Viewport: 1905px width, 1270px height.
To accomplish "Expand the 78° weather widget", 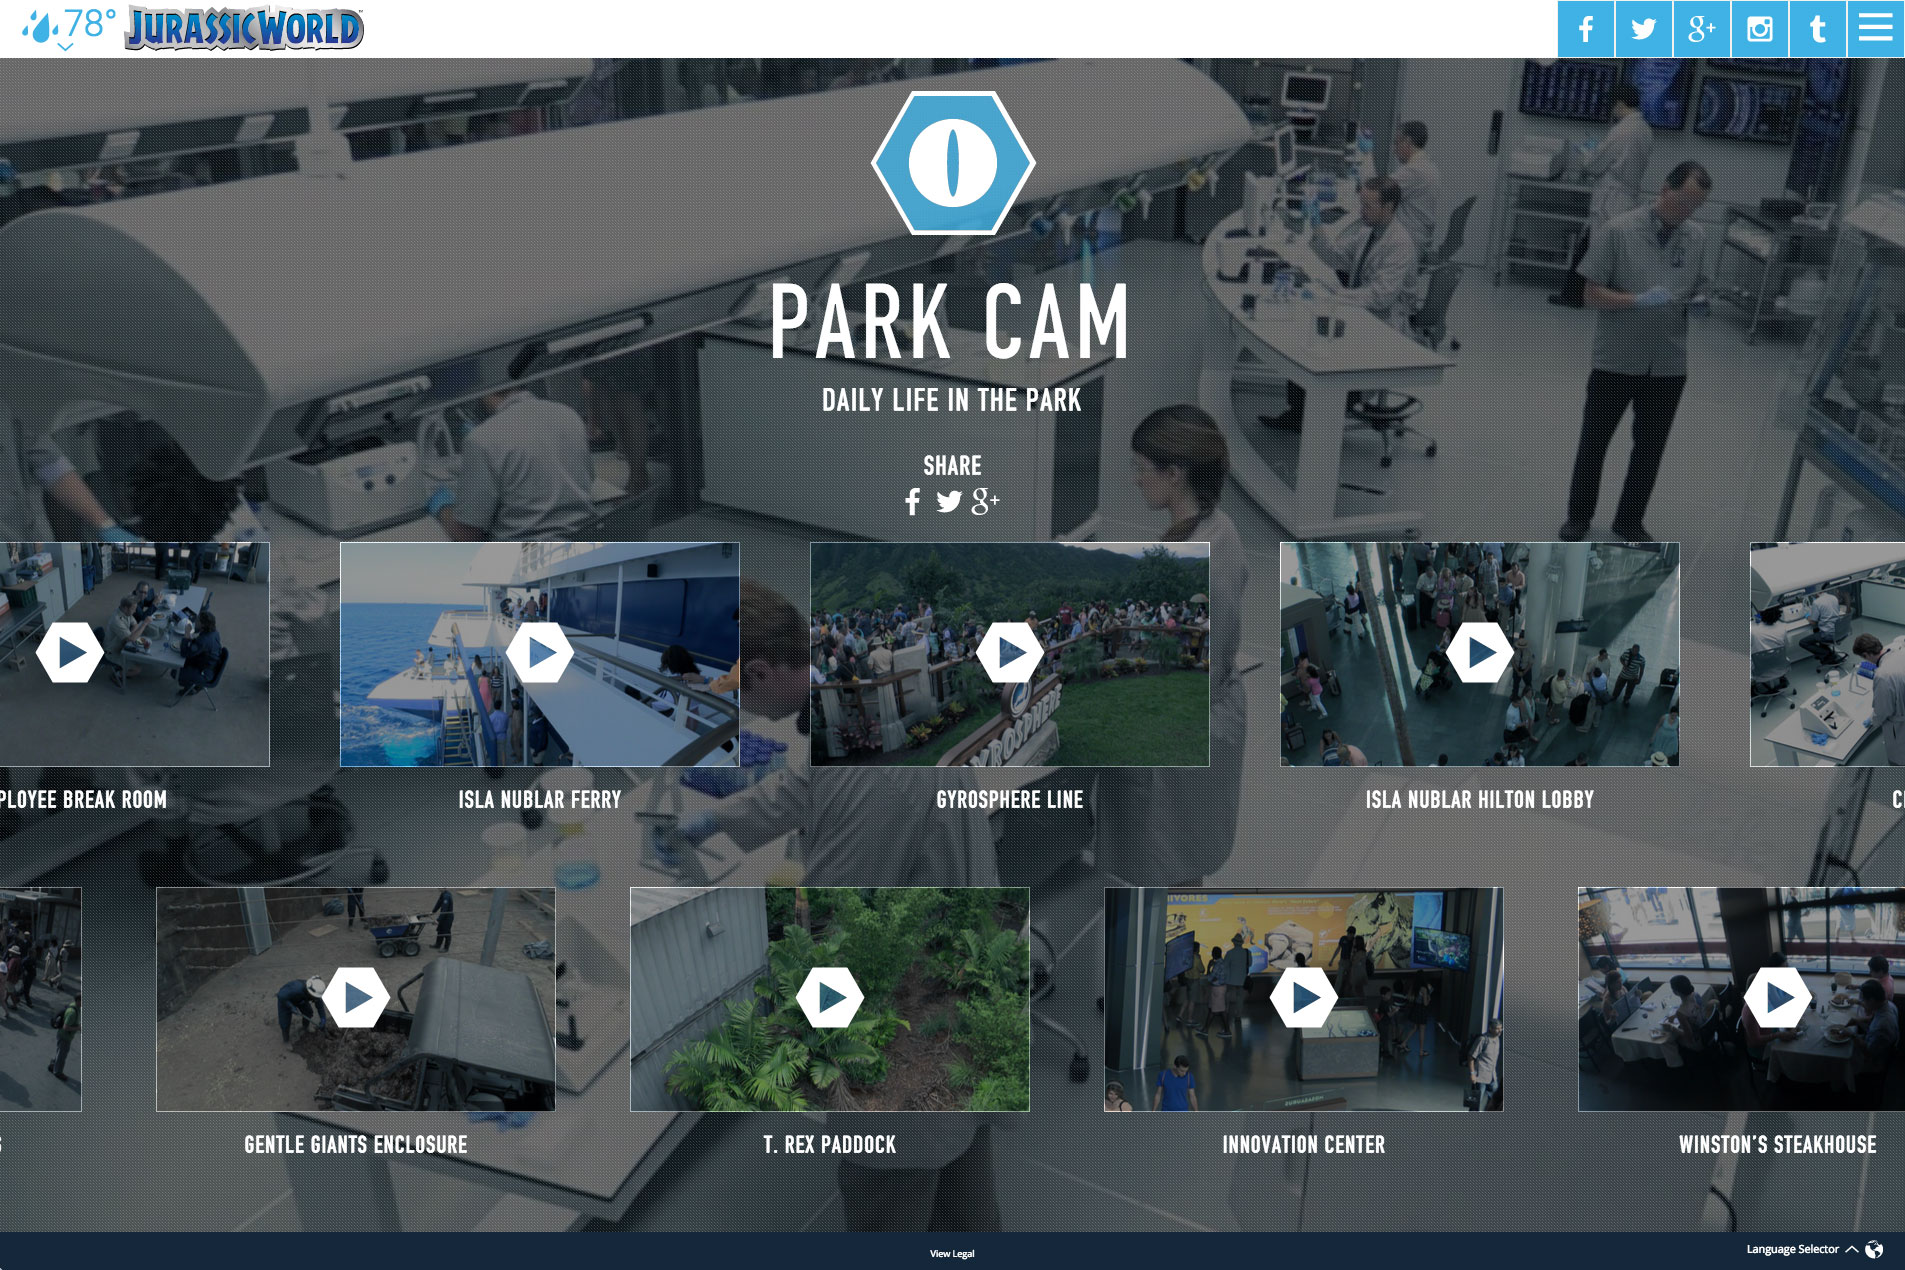I will tap(67, 28).
